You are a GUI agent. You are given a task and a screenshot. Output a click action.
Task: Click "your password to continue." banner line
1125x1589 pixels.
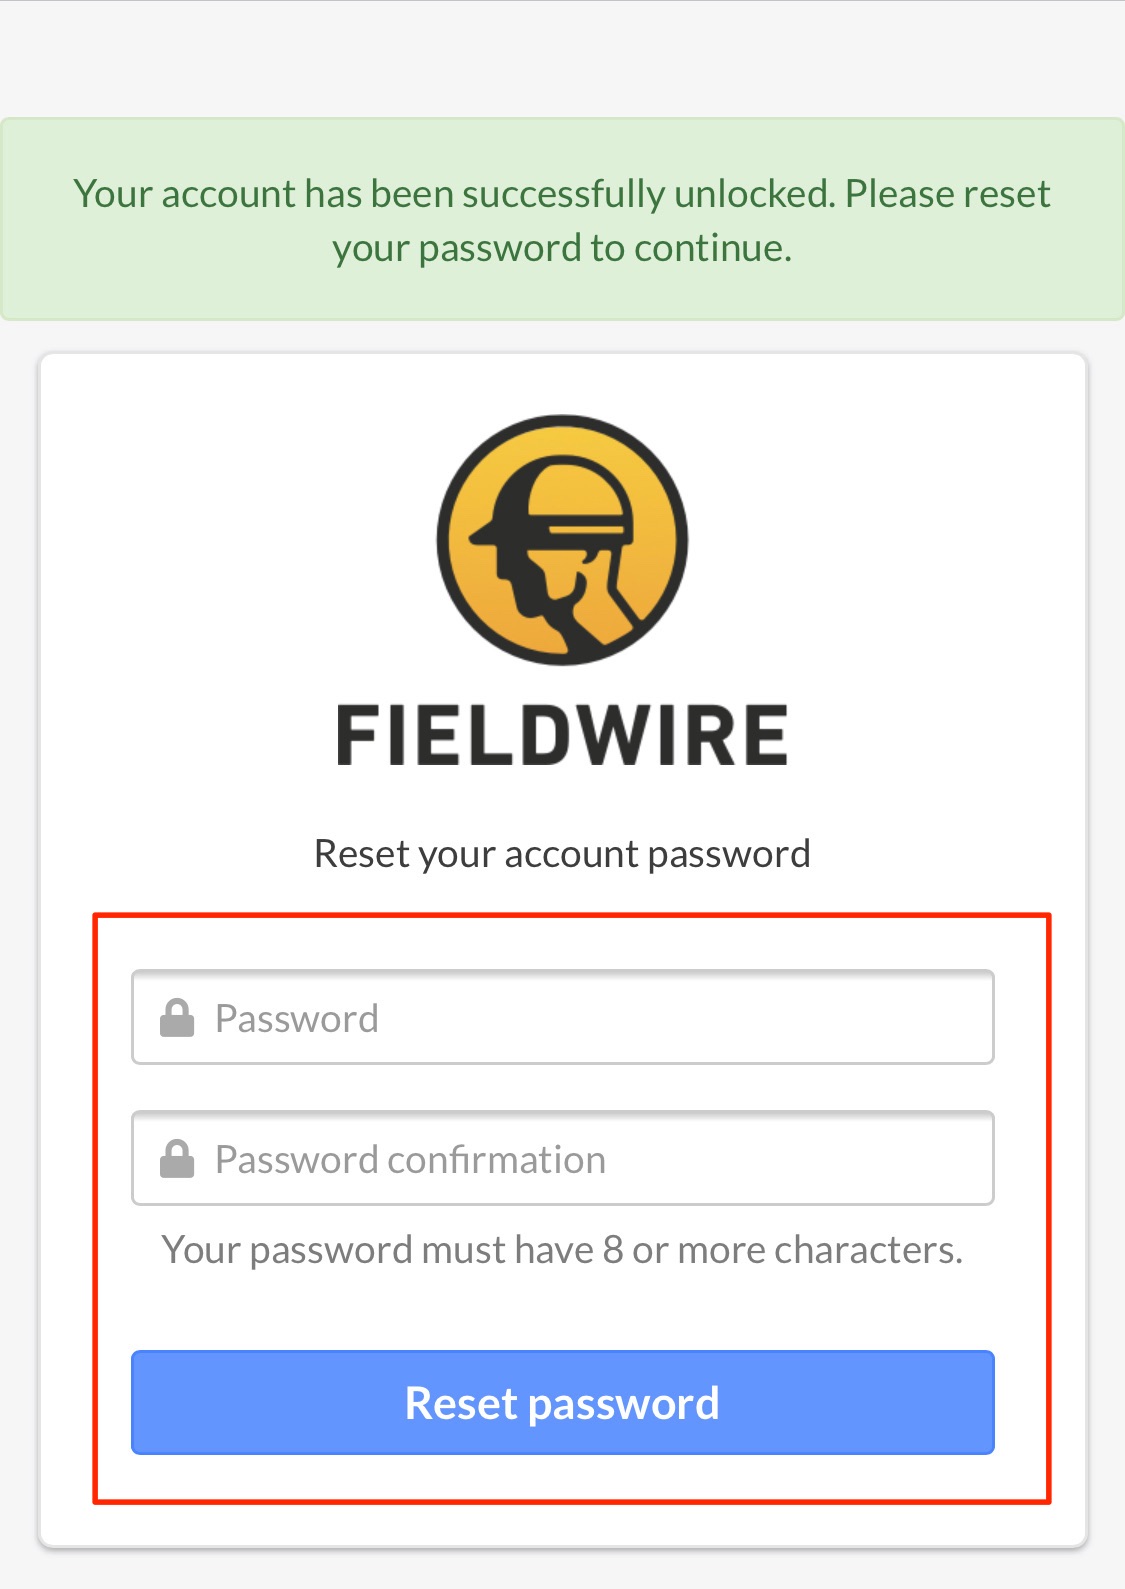pyautogui.click(x=562, y=248)
